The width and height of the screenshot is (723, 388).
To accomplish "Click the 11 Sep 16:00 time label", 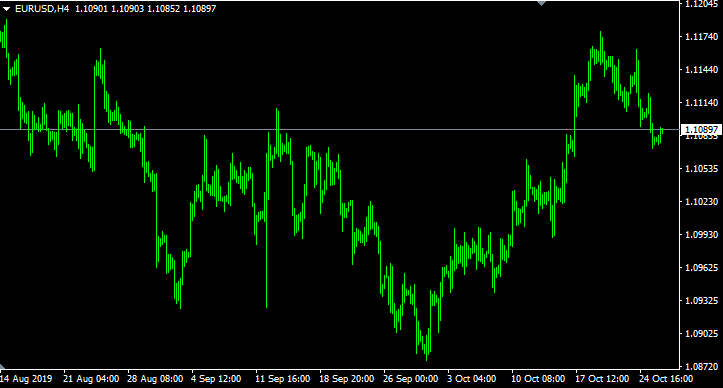I will click(x=283, y=379).
